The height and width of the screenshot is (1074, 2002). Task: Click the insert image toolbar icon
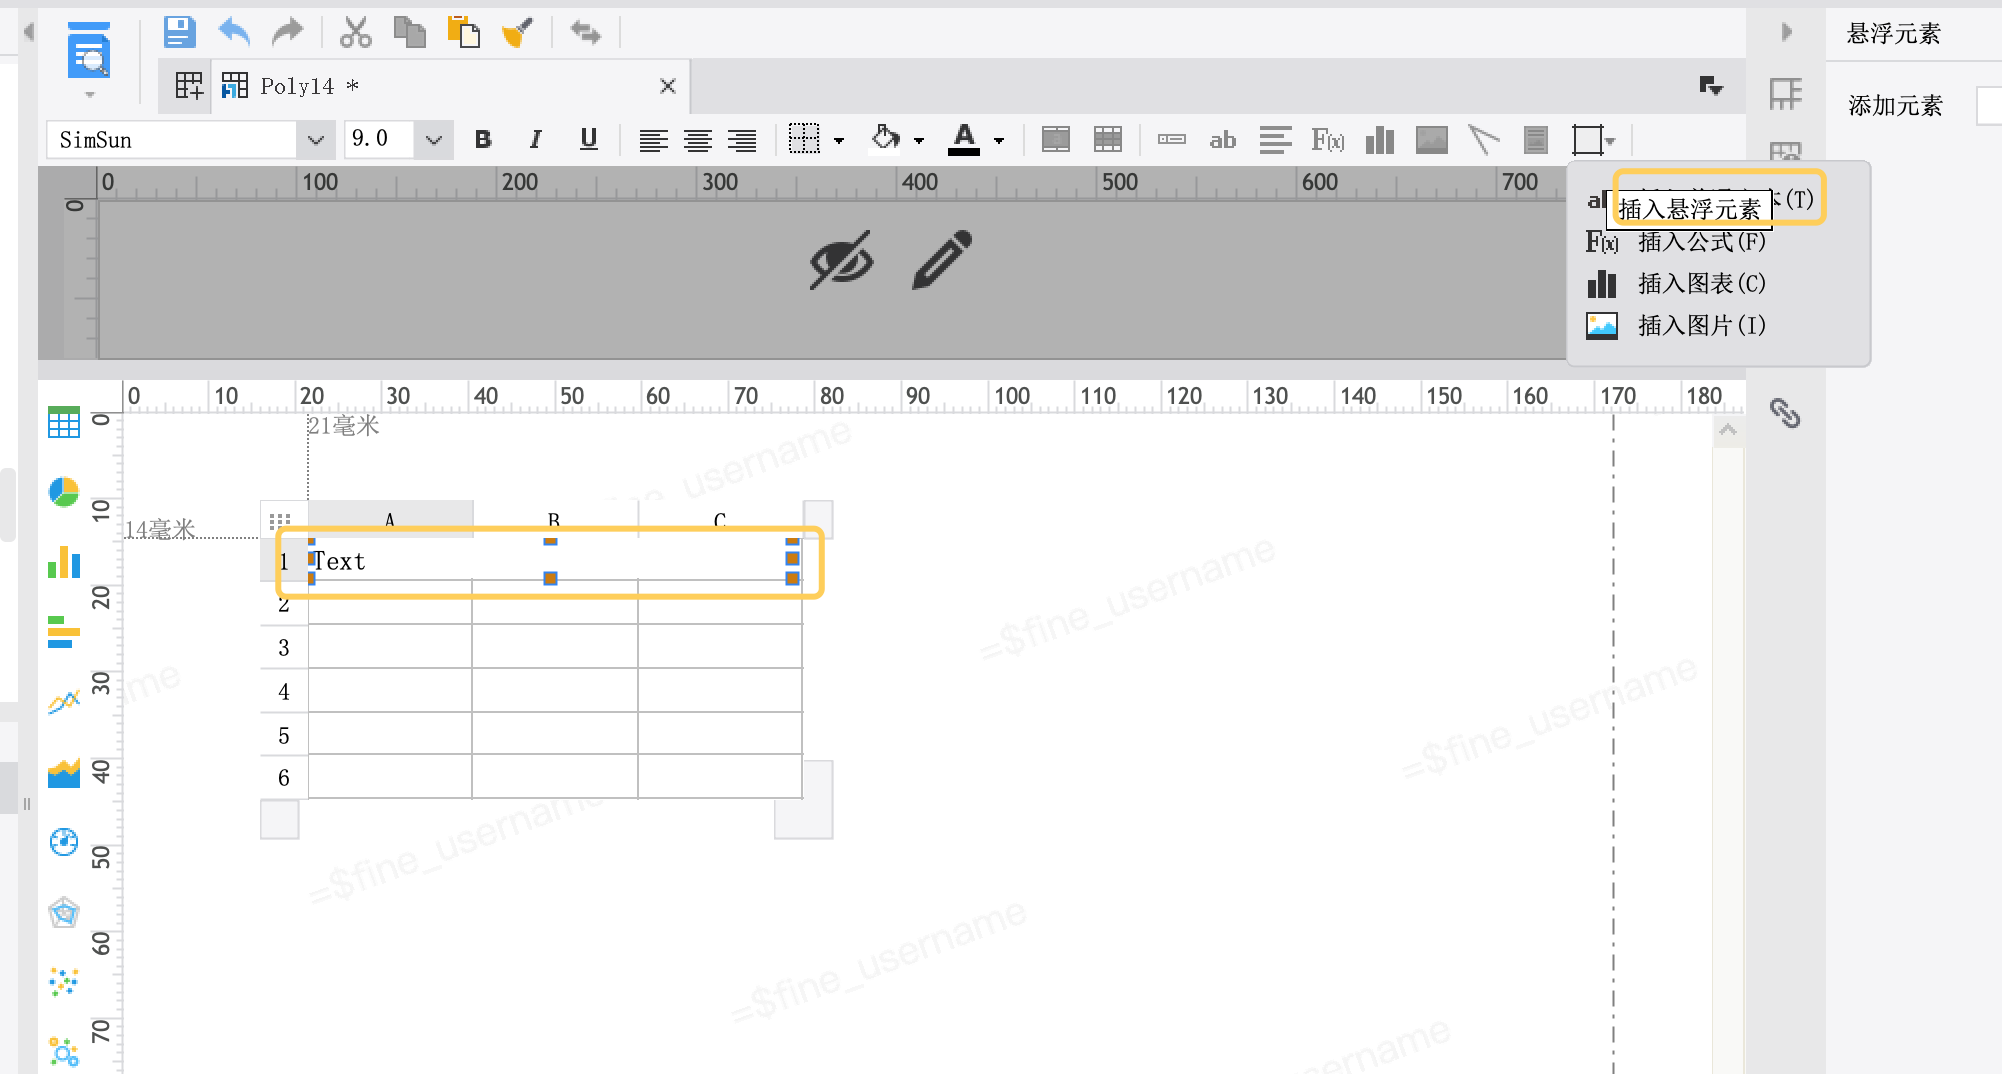click(1432, 139)
